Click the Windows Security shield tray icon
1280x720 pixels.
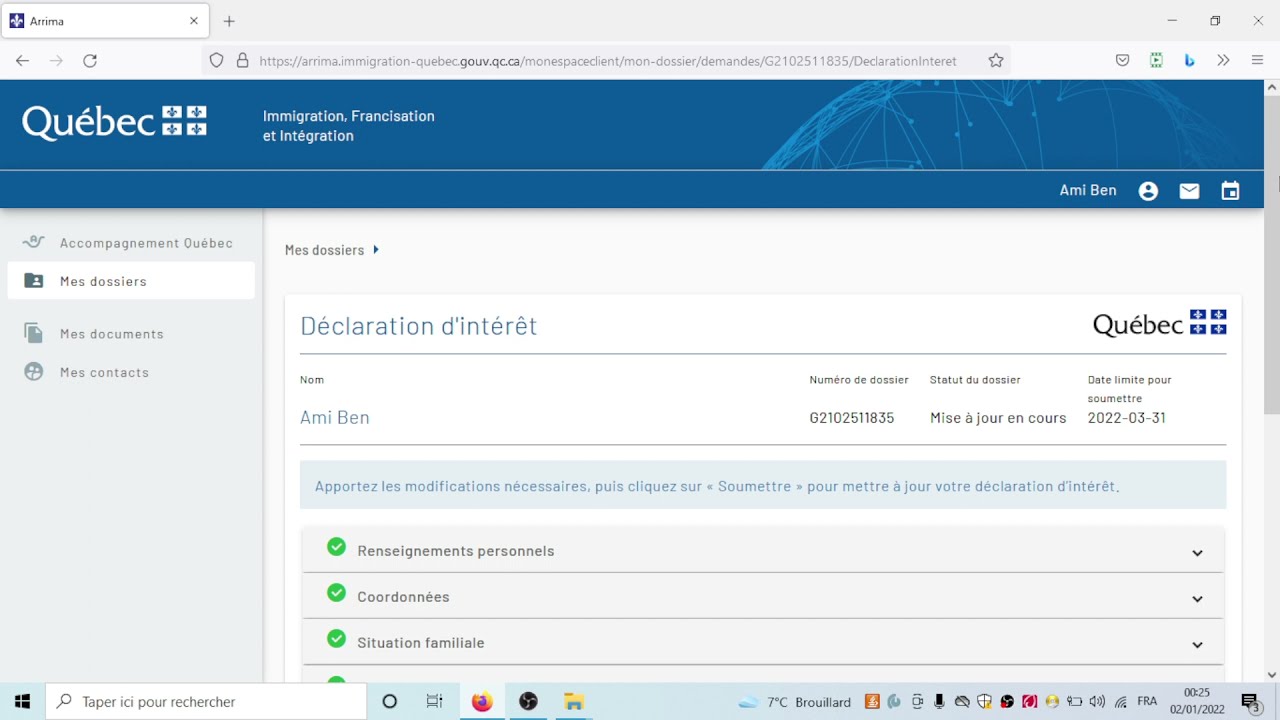click(984, 702)
